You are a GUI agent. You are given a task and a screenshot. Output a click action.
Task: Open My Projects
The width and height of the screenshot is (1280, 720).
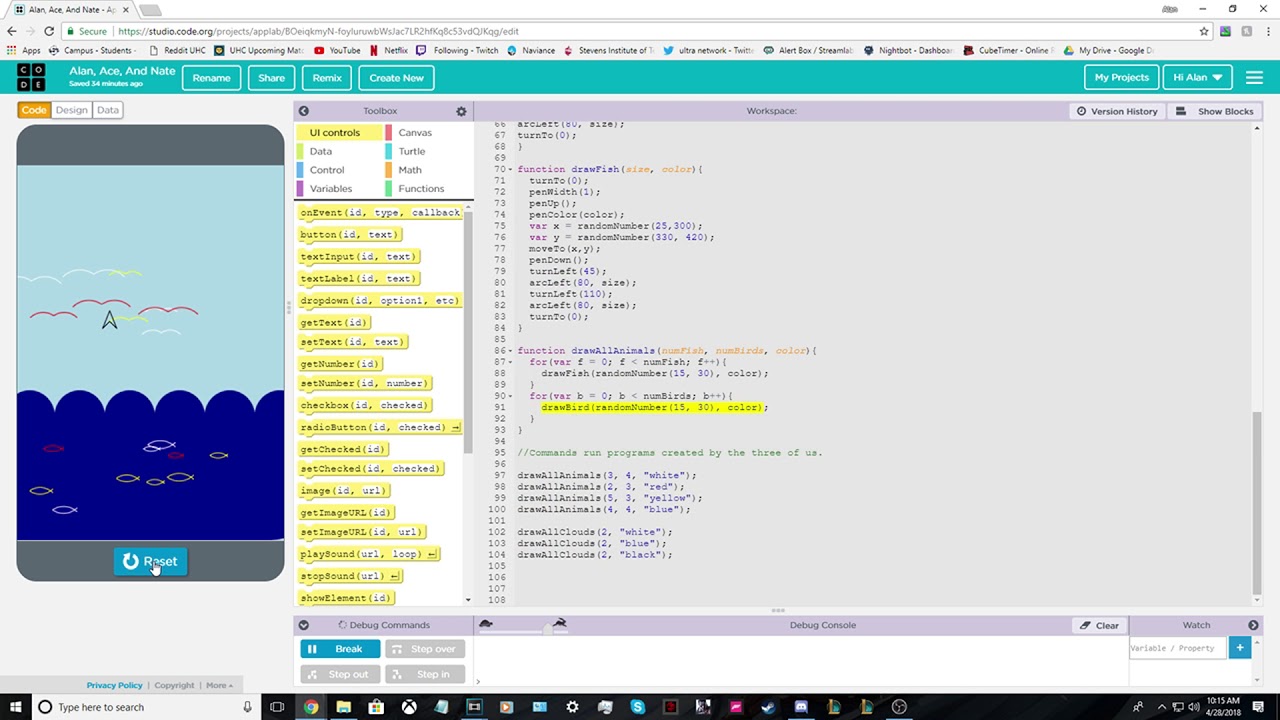[1121, 78]
